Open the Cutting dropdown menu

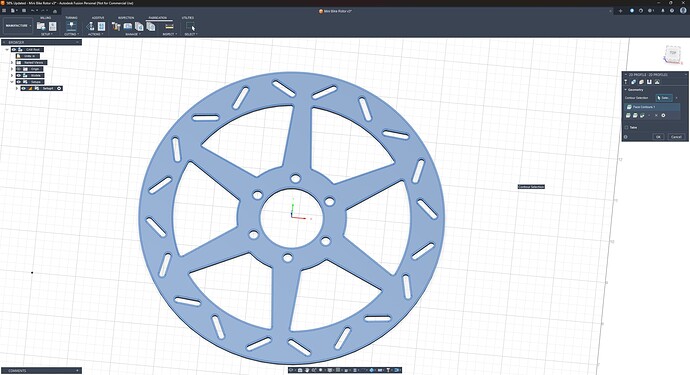coord(71,34)
